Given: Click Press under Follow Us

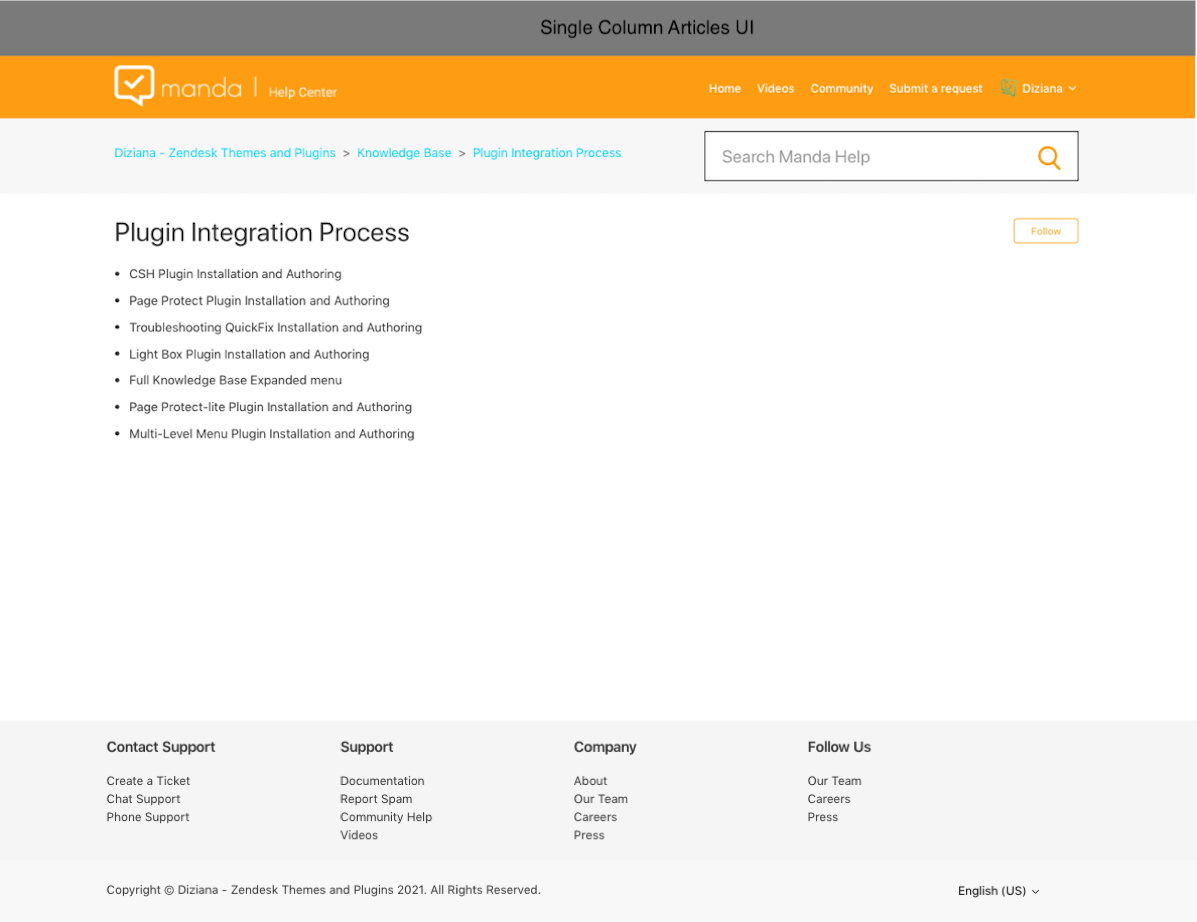Looking at the screenshot, I should 822,817.
